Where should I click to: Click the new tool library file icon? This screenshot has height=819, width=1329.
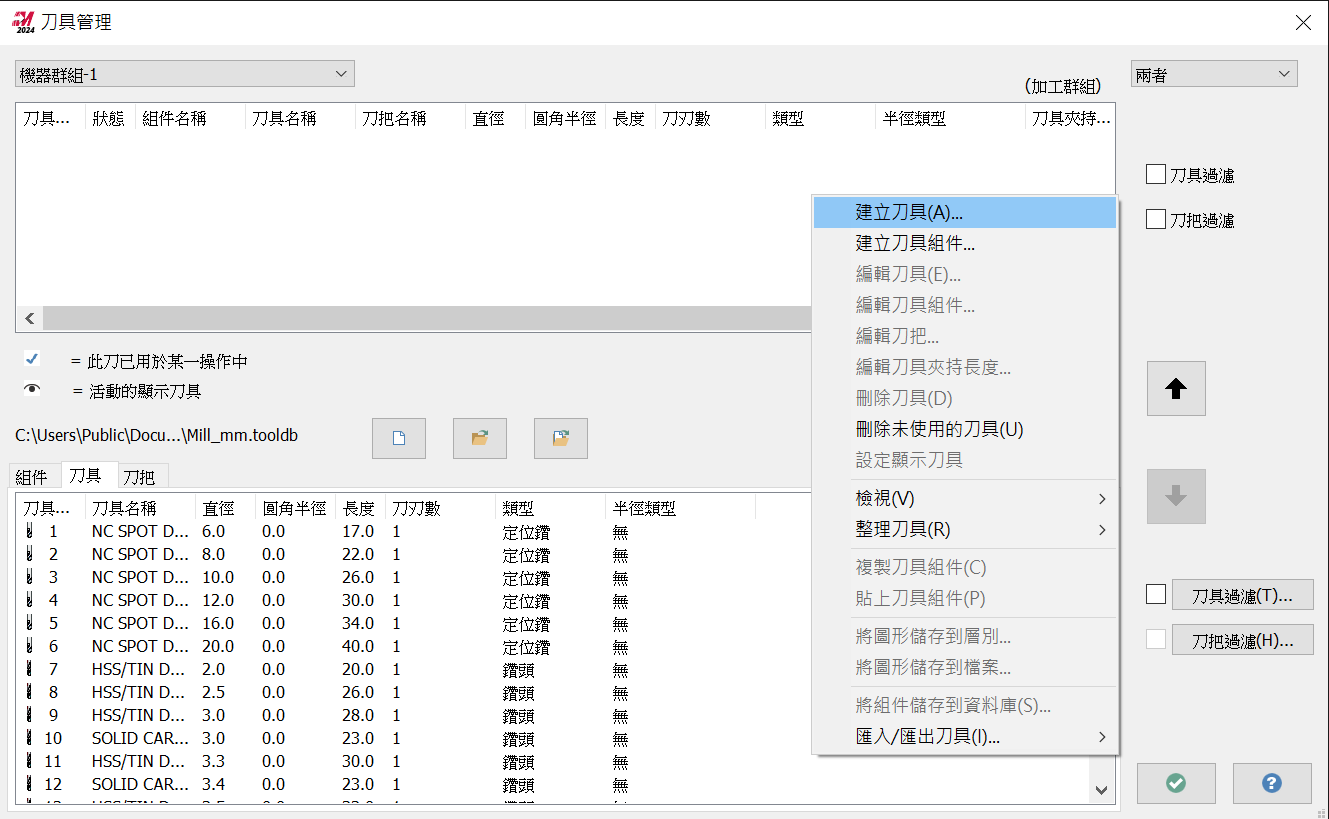click(x=399, y=438)
